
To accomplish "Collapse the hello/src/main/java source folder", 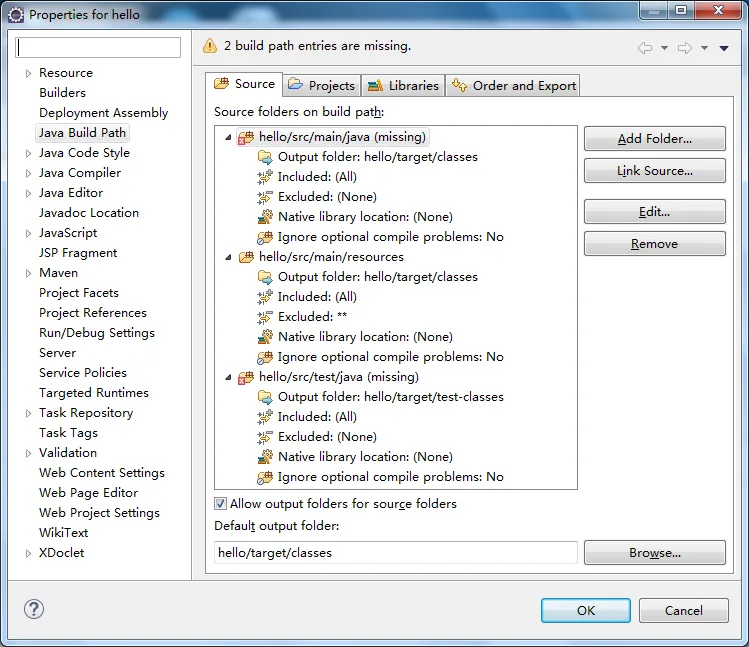I will (x=228, y=138).
